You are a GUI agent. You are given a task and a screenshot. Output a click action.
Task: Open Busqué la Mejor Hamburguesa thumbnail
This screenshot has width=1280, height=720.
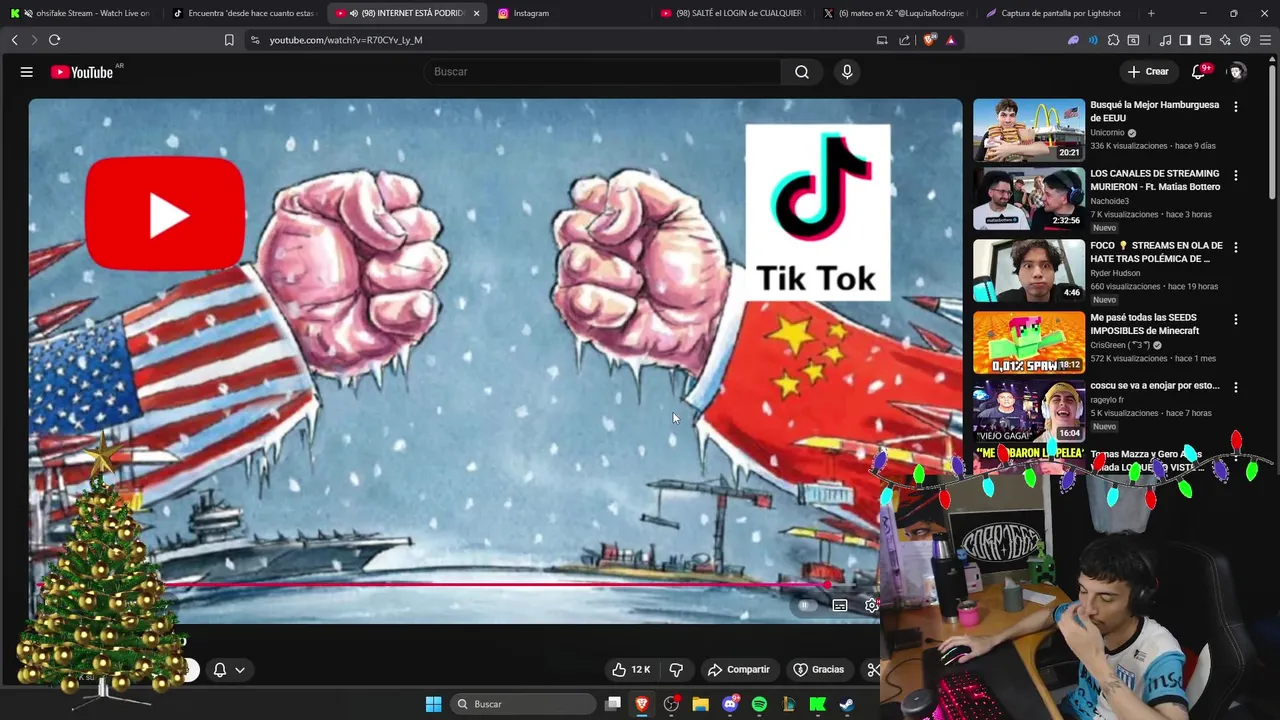pos(1029,130)
